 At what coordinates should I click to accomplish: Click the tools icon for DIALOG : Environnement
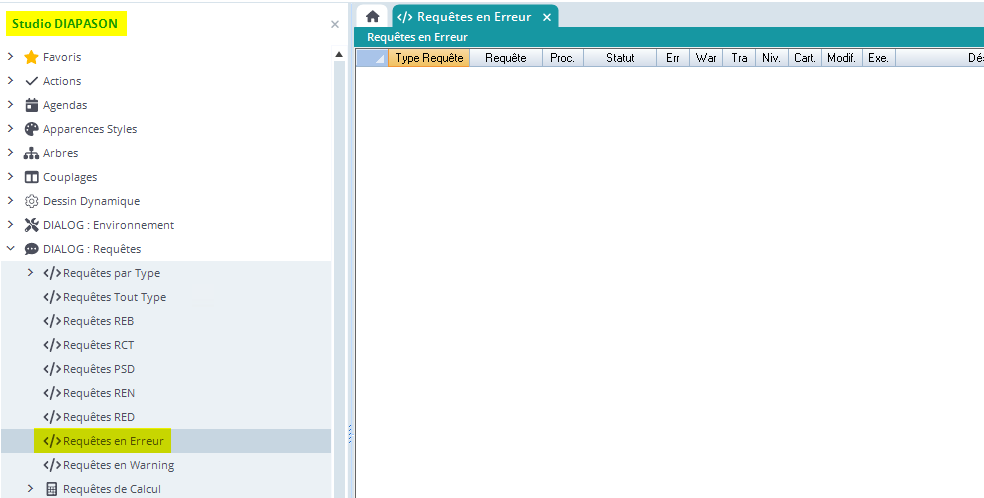[31, 225]
